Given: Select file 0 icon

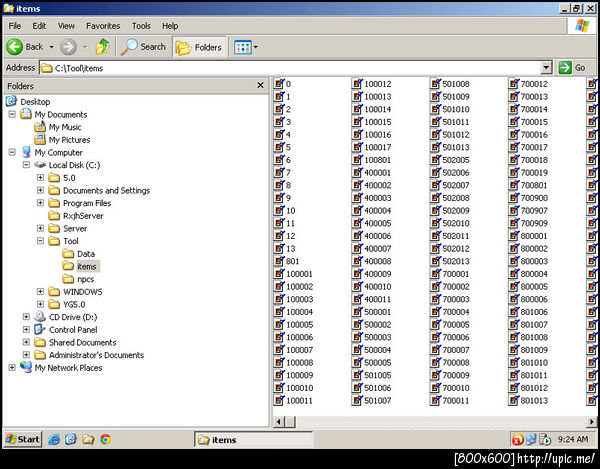Looking at the screenshot, I should click(x=279, y=83).
